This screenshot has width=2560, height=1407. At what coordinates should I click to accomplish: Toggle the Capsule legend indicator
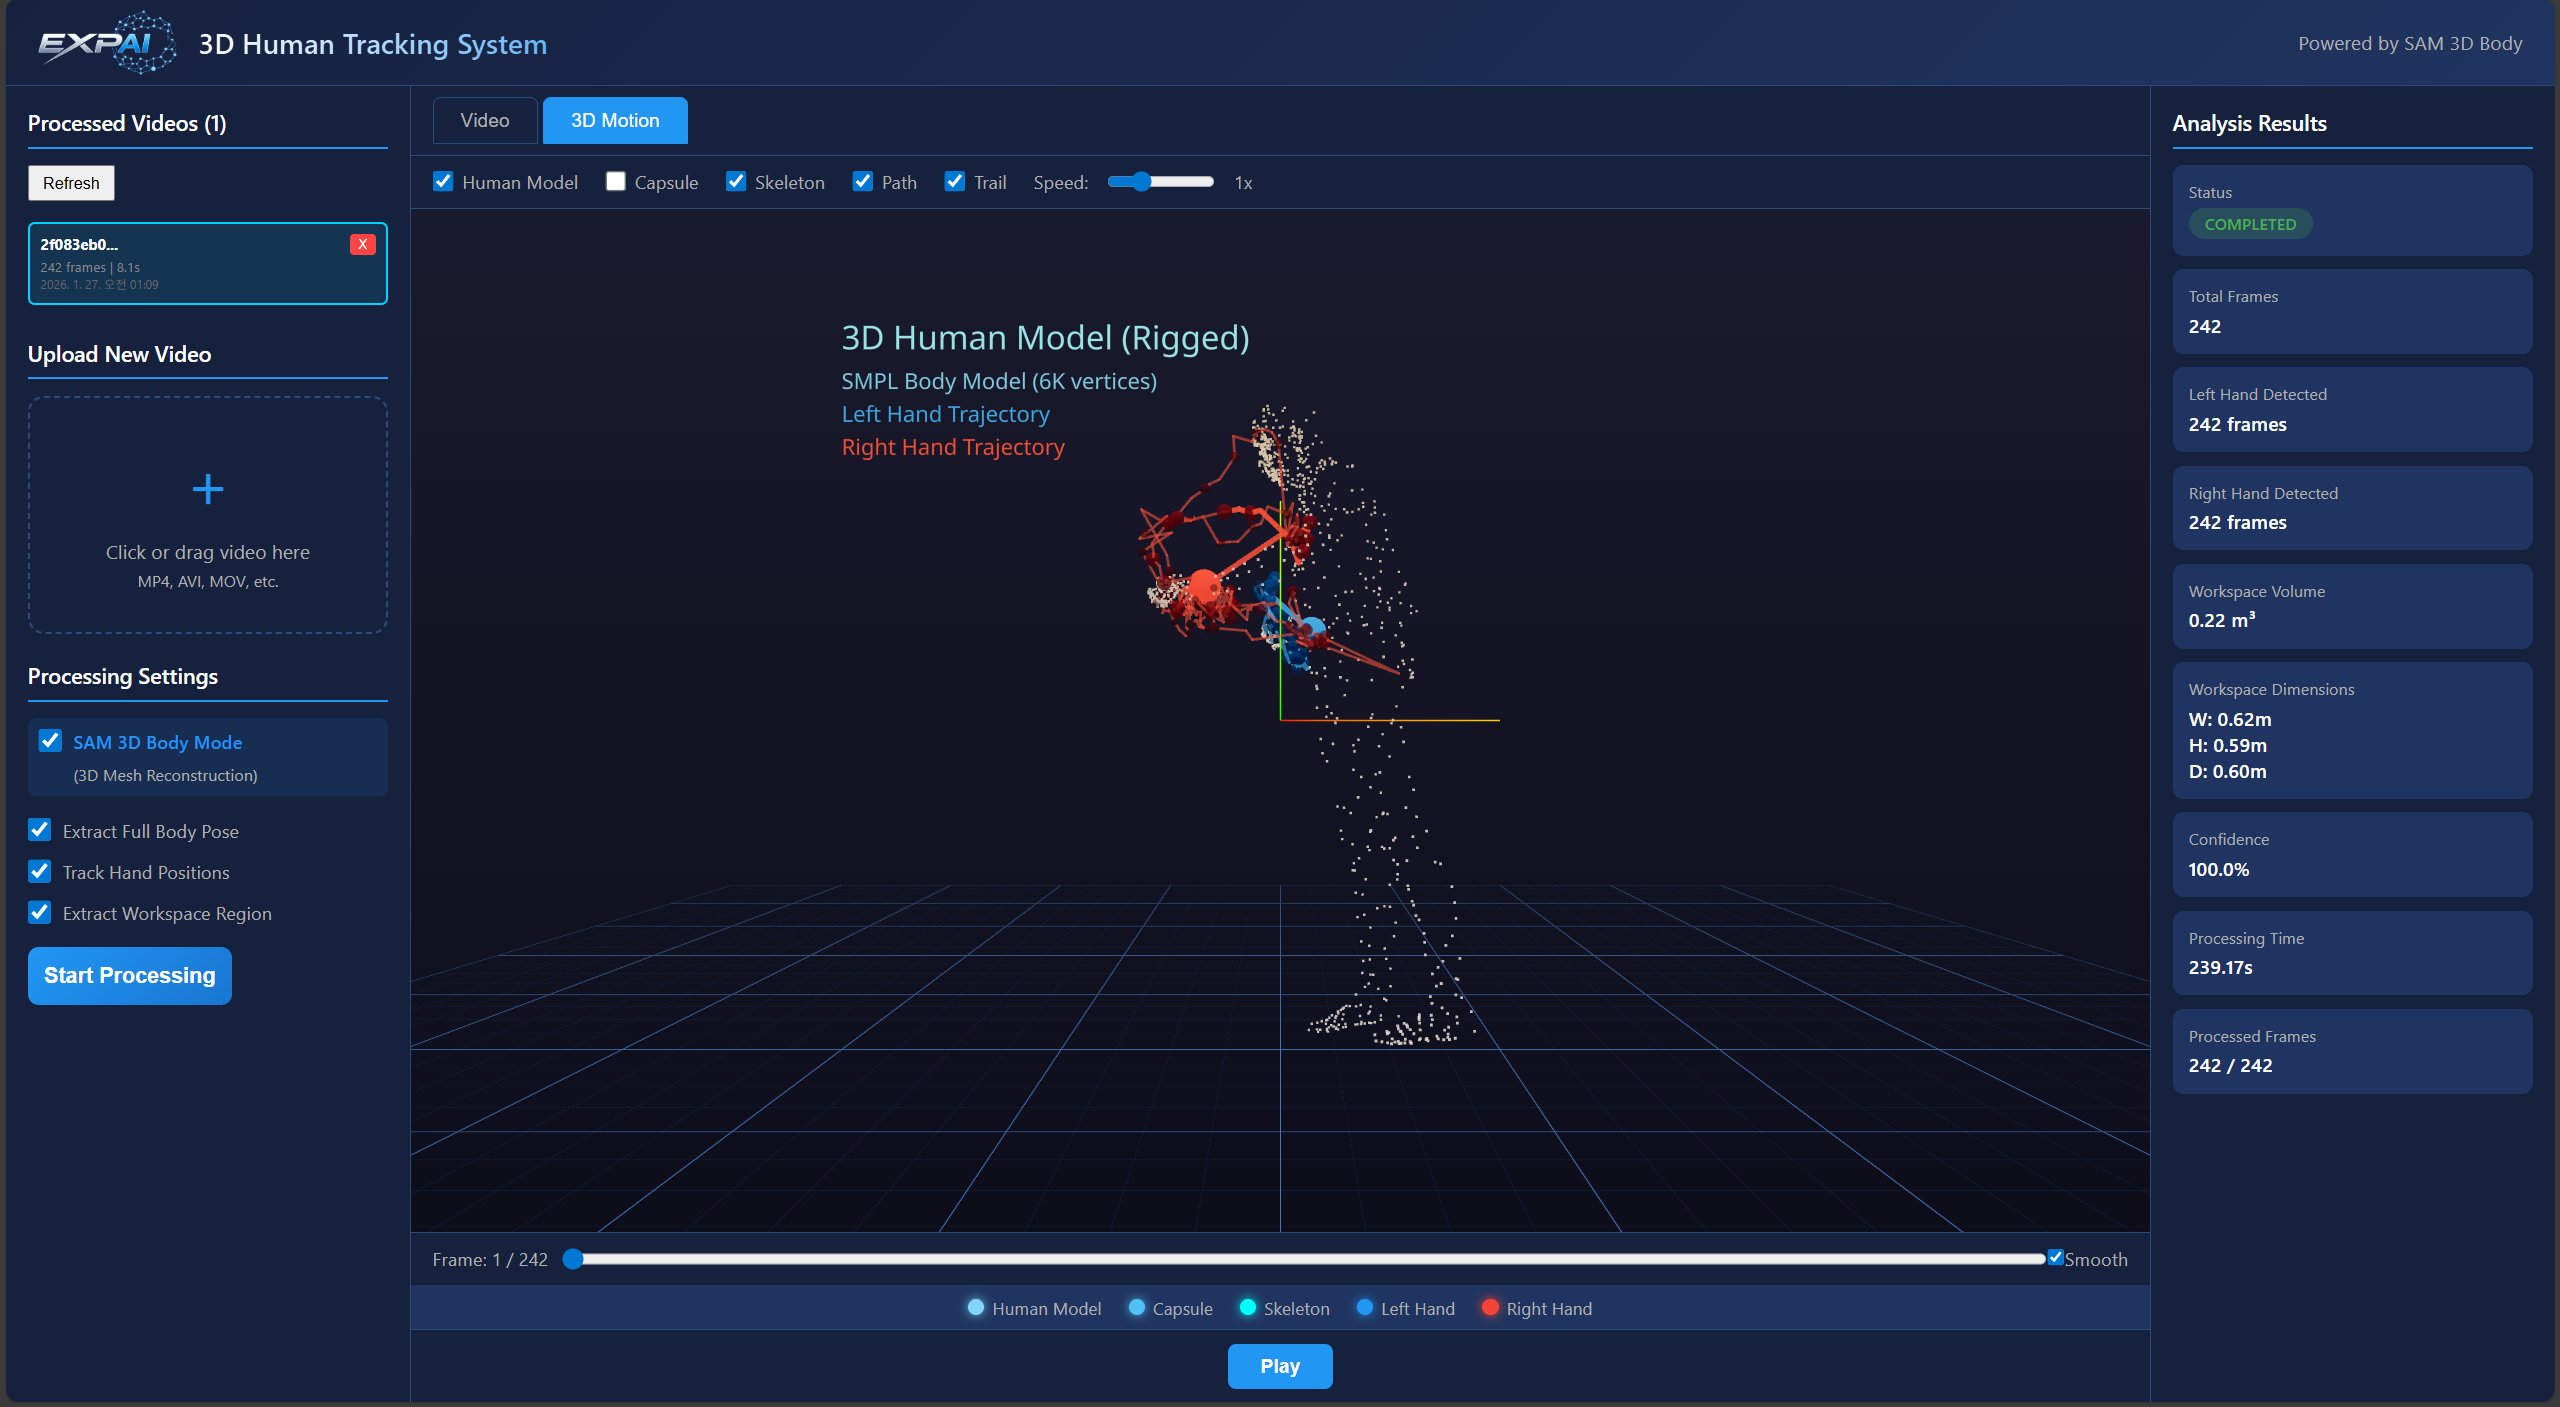coord(1136,1308)
